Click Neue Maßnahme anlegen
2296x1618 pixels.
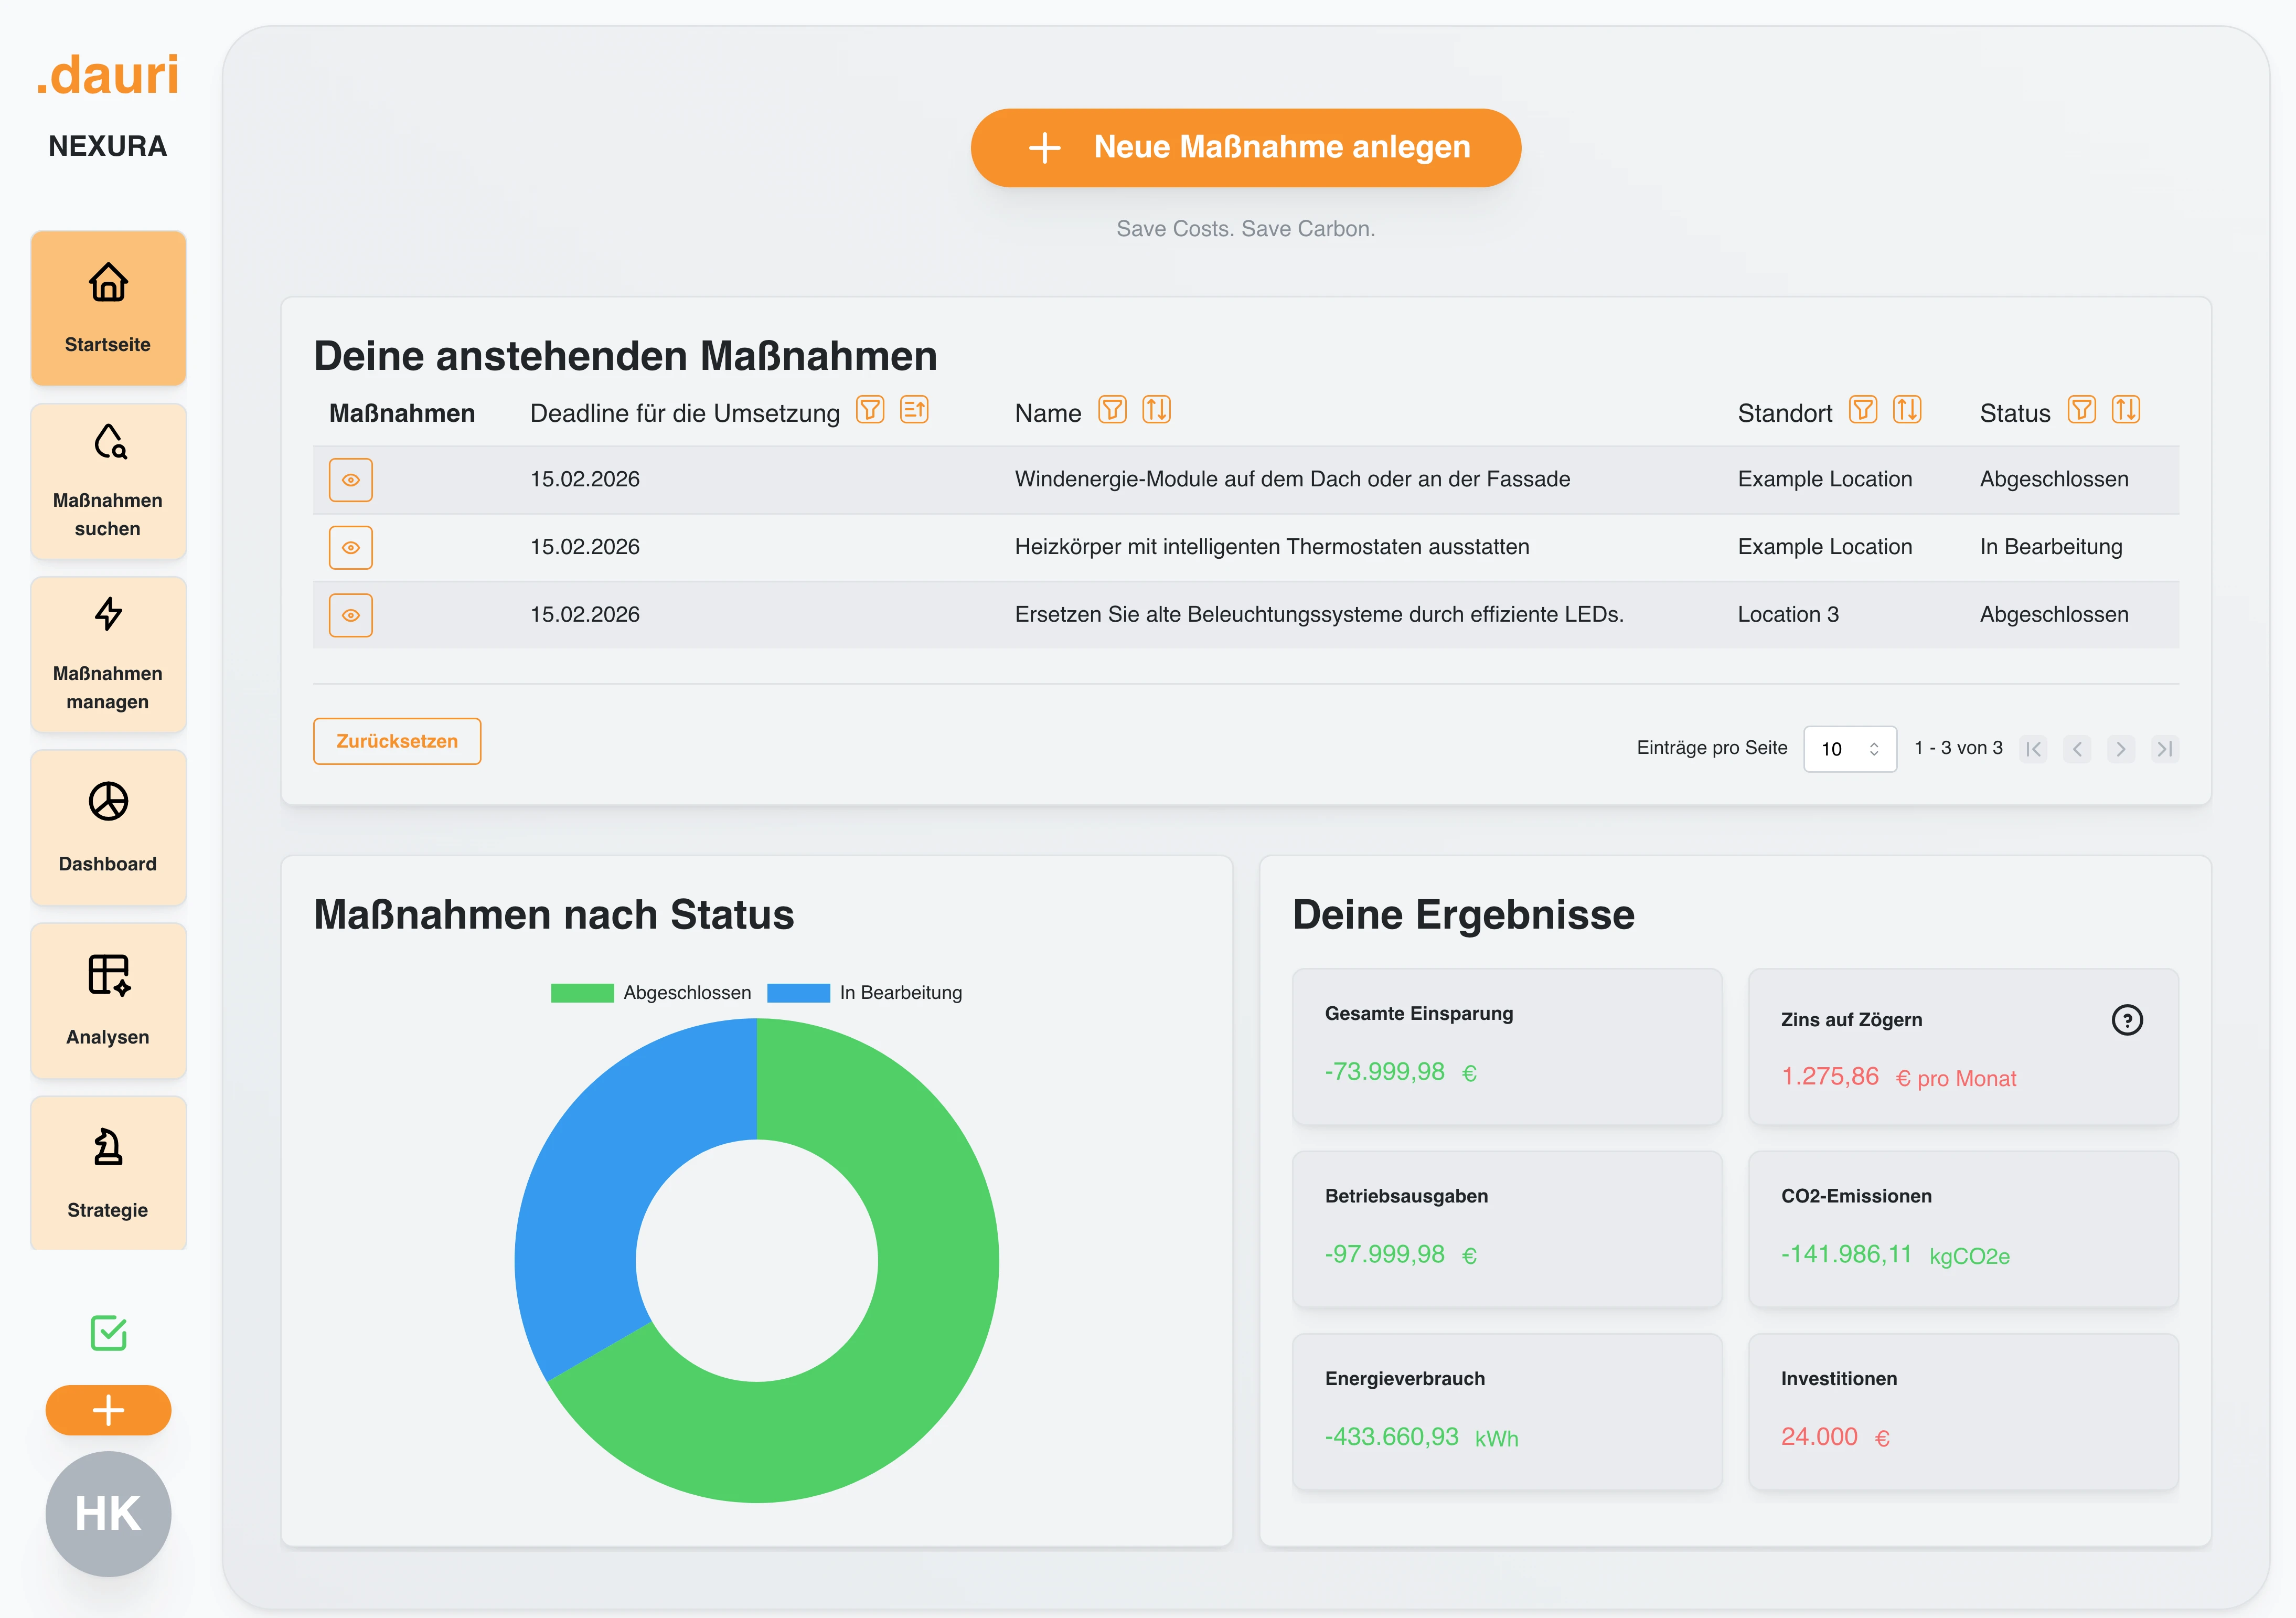point(1245,147)
